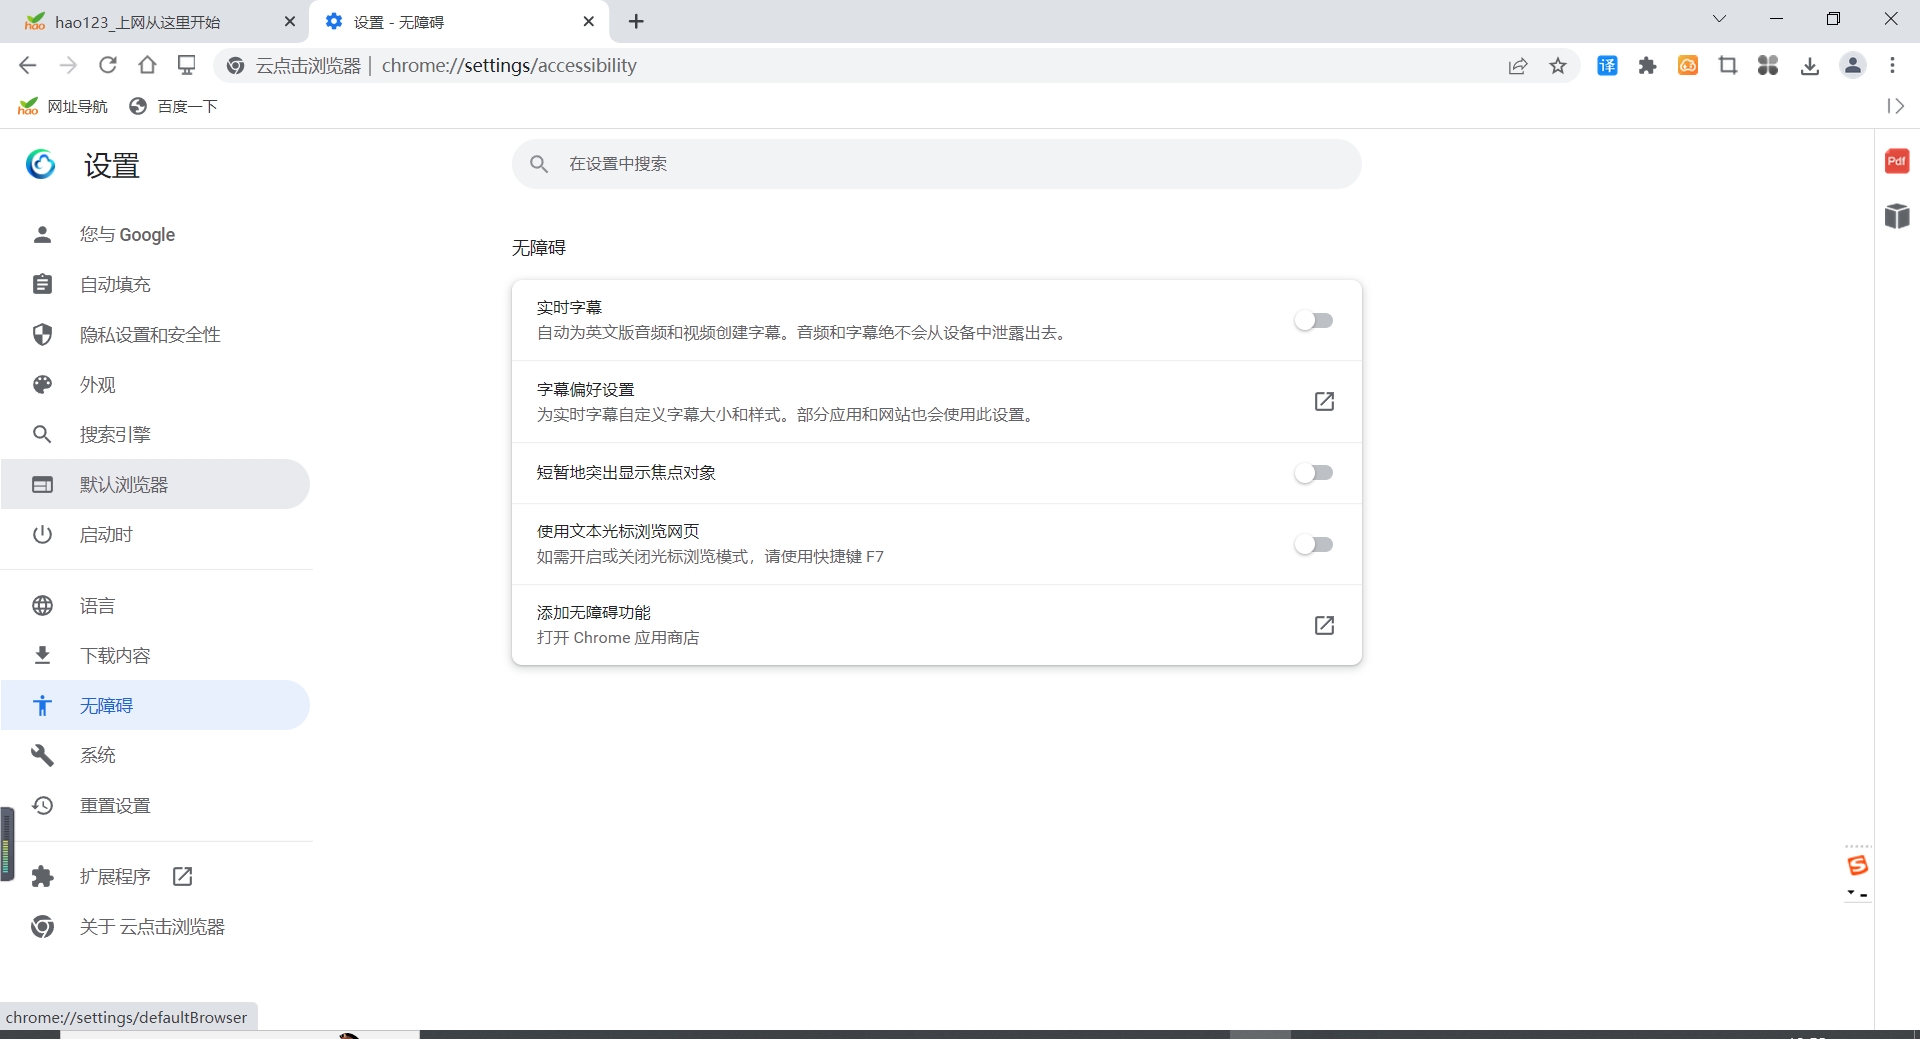The image size is (1920, 1039).
Task: Open 您与 Google settings section
Action: coord(155,234)
